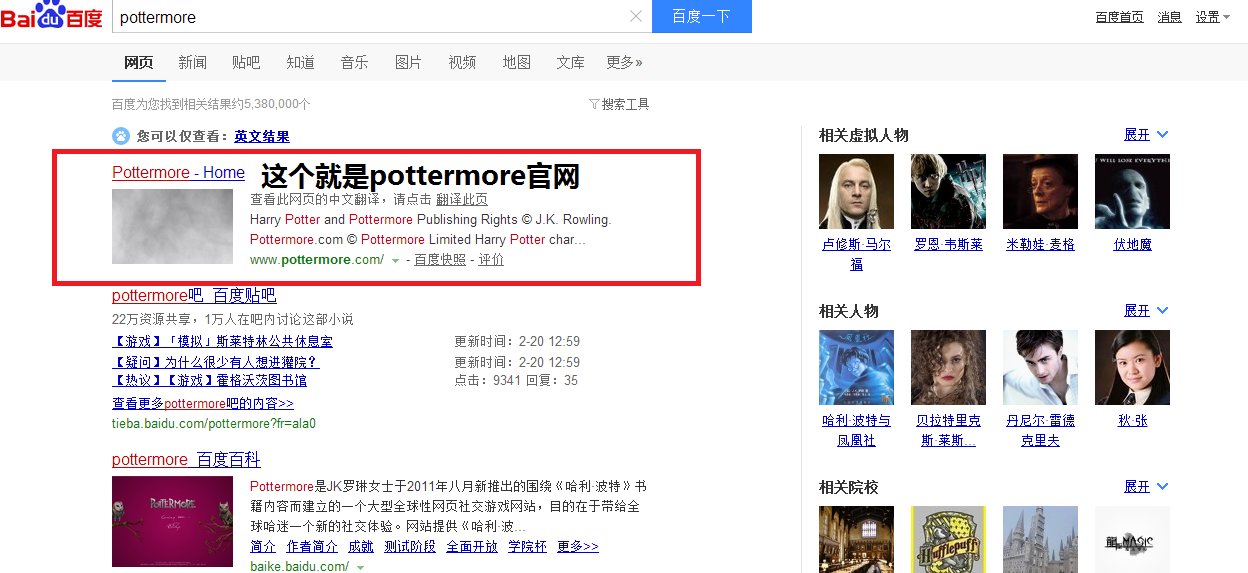Viewport: 1248px width, 573px height.
Task: Open pottermore_百度百科 result title
Action: click(186, 459)
